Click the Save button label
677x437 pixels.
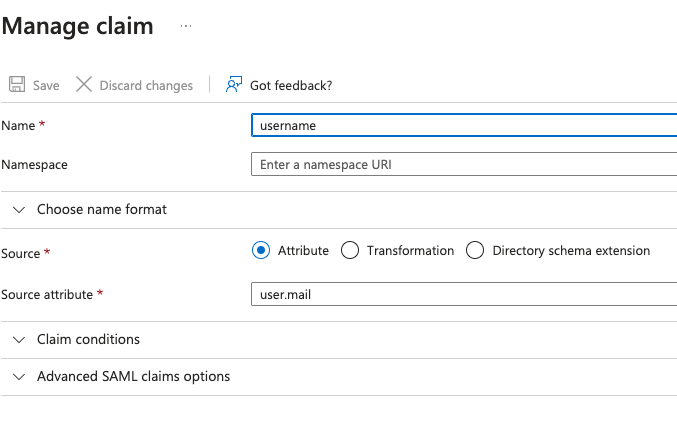coord(46,86)
